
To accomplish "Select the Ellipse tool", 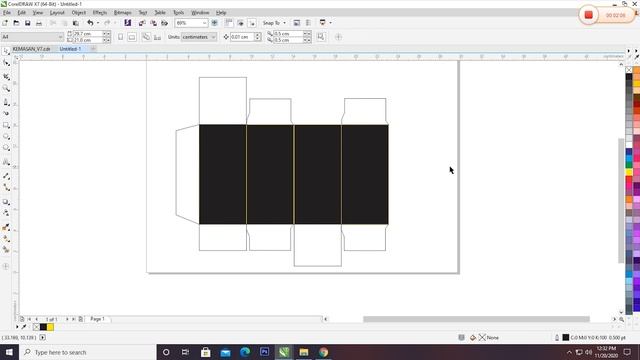I will tap(6, 137).
